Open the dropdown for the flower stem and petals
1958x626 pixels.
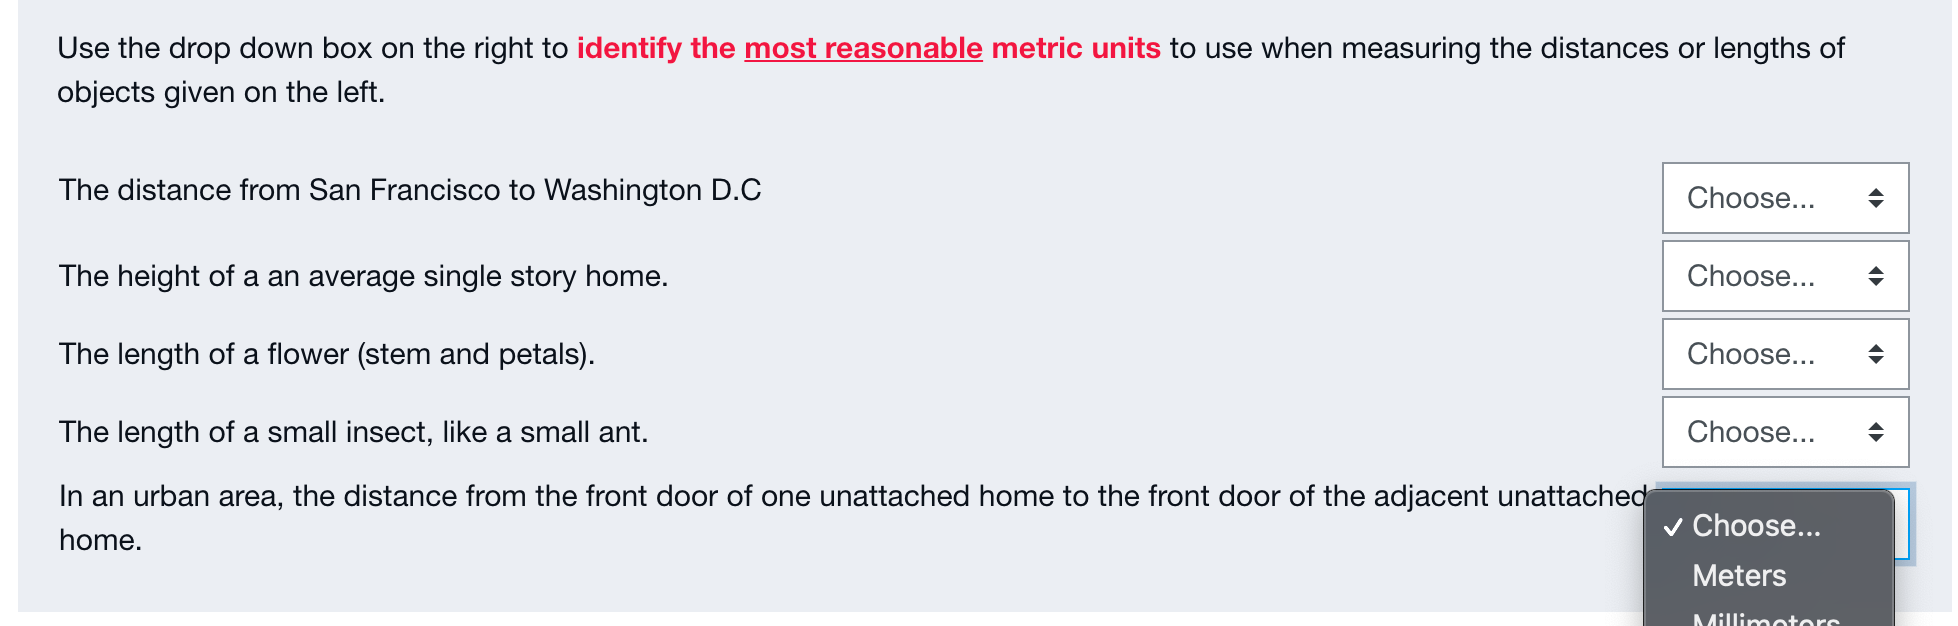(1784, 354)
